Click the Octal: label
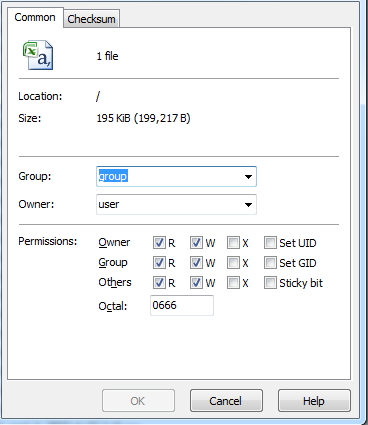Viewport: 368px width, 425px height. pyautogui.click(x=113, y=306)
